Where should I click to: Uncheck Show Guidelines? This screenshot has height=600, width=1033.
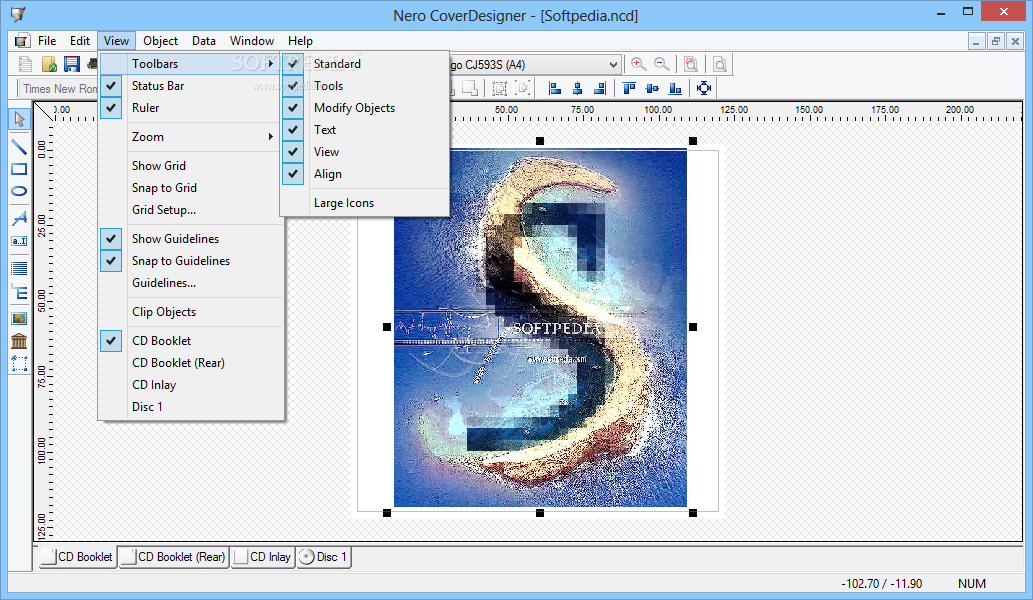[x=191, y=238]
